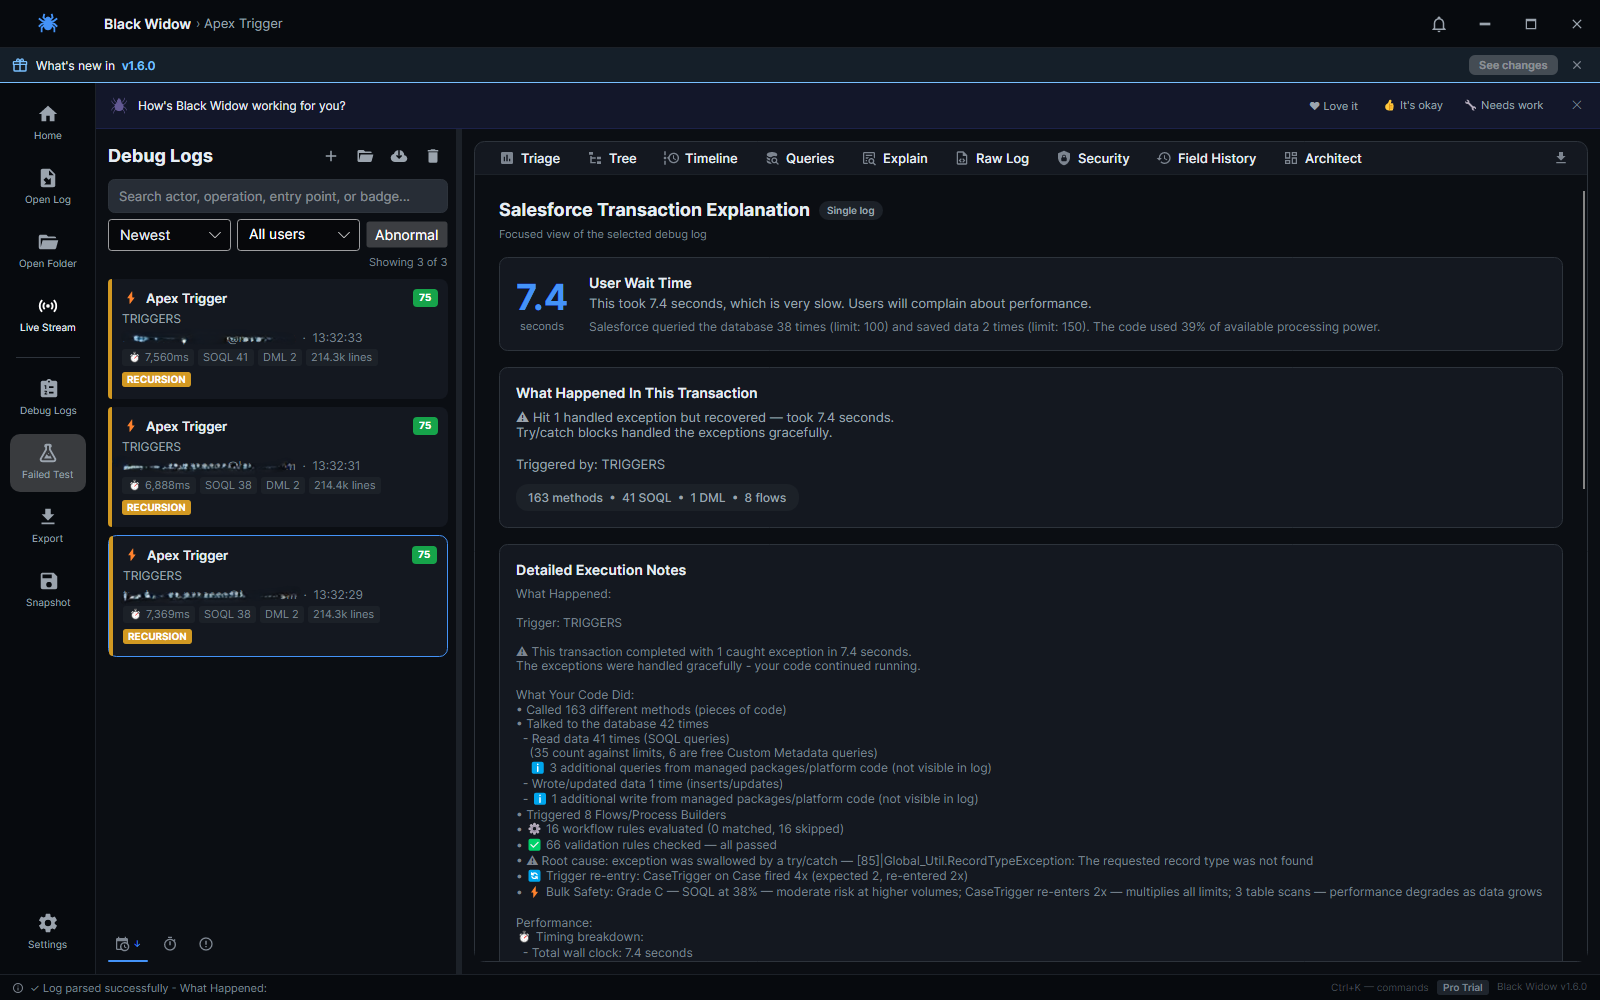Open the Newest sort dropdown

click(x=169, y=235)
